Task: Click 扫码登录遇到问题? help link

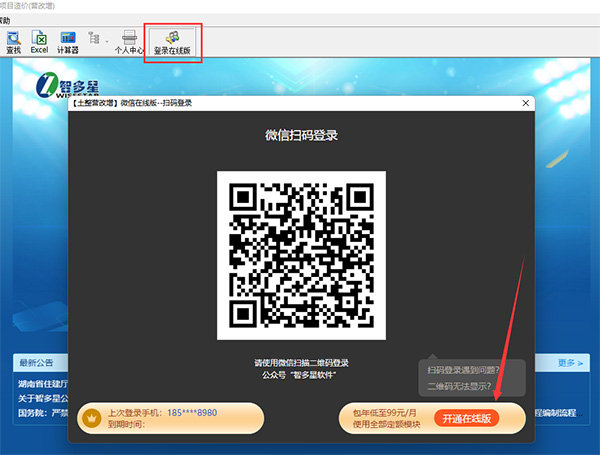Action: (x=465, y=370)
